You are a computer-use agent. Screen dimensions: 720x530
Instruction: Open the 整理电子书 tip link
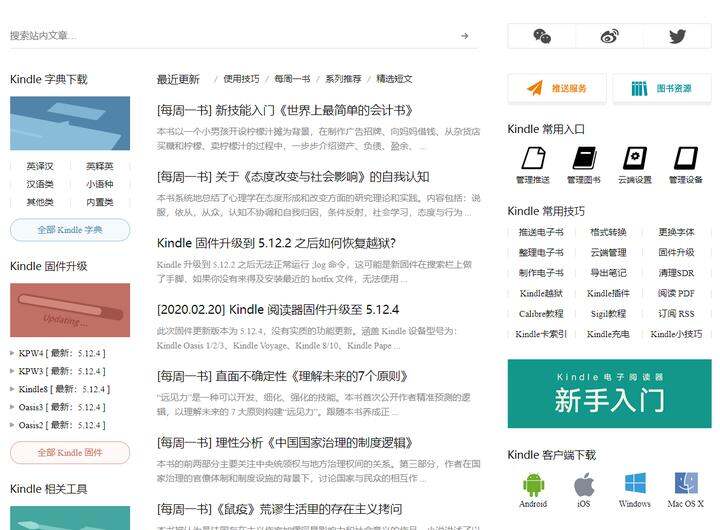tap(541, 252)
